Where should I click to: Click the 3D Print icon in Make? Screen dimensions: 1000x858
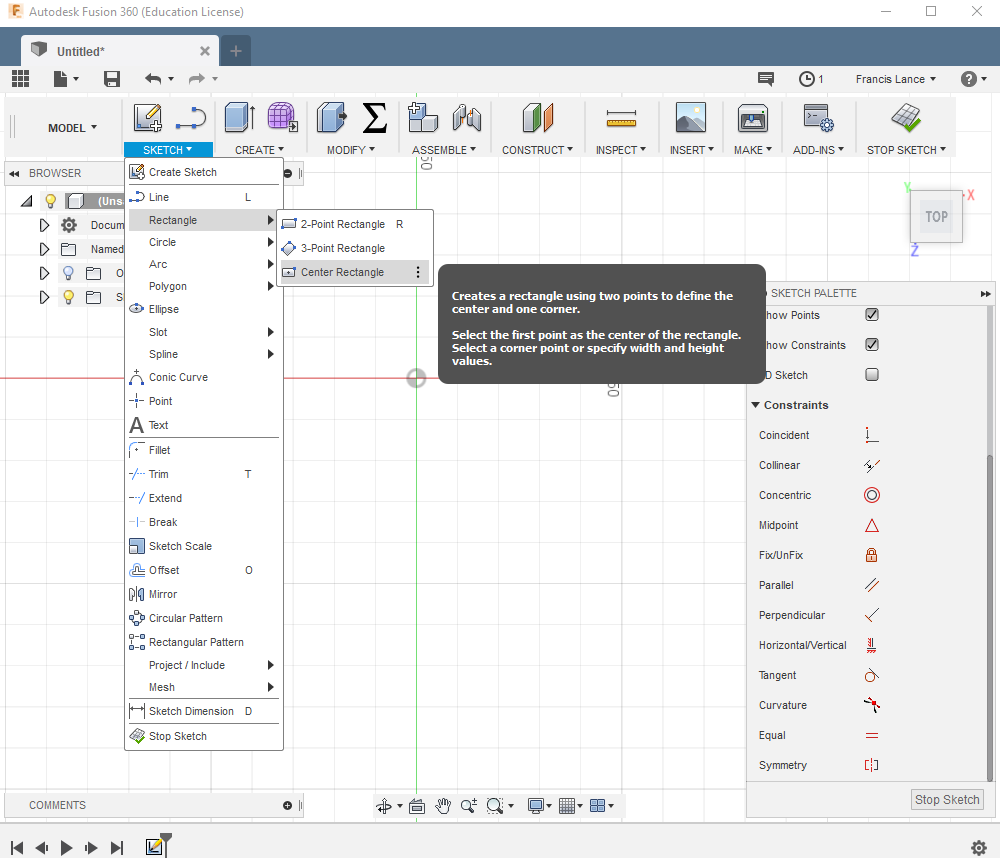(753, 118)
